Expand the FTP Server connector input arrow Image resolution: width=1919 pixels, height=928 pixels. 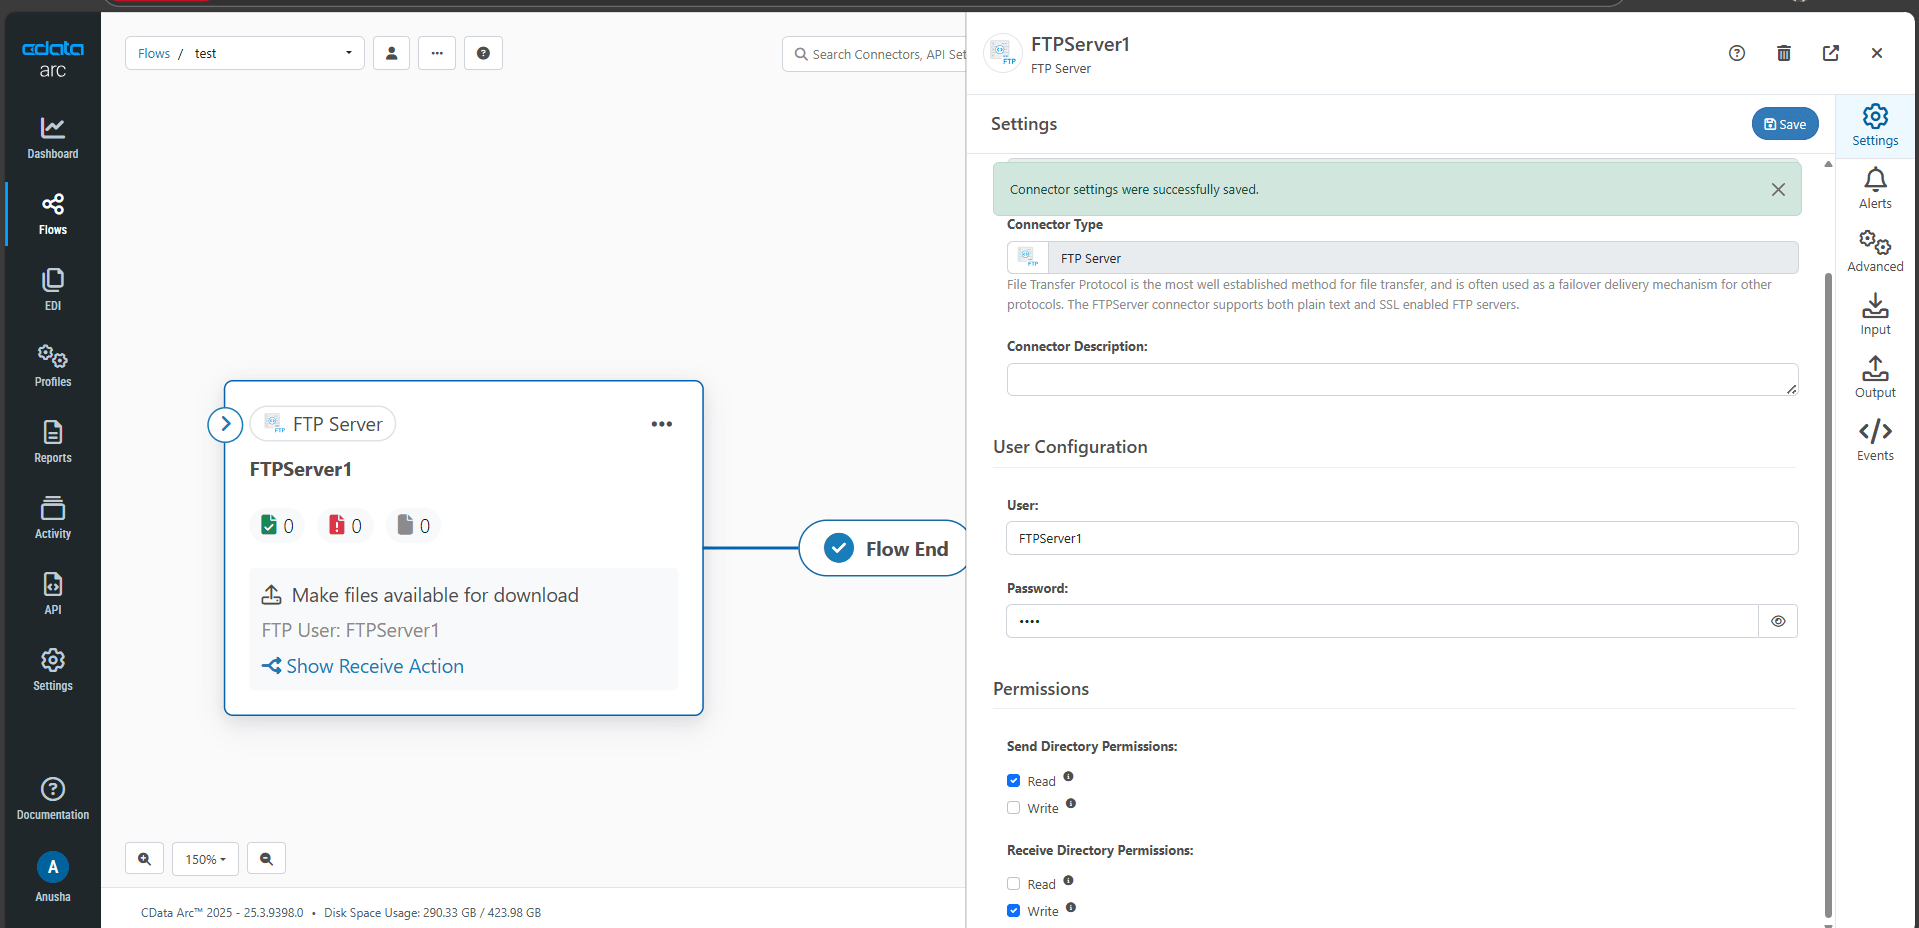(225, 424)
